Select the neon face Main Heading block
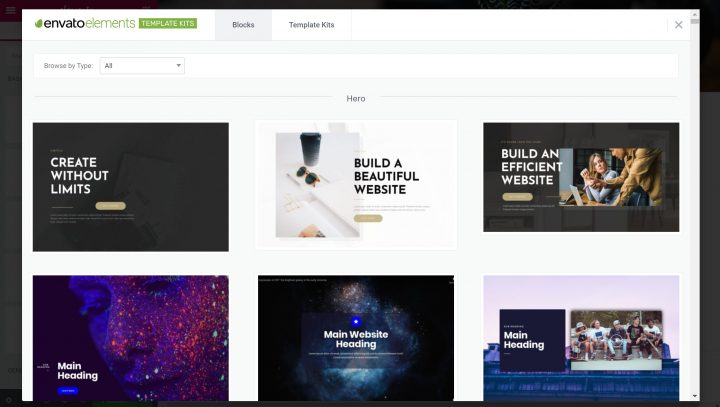720x407 pixels. (130, 338)
